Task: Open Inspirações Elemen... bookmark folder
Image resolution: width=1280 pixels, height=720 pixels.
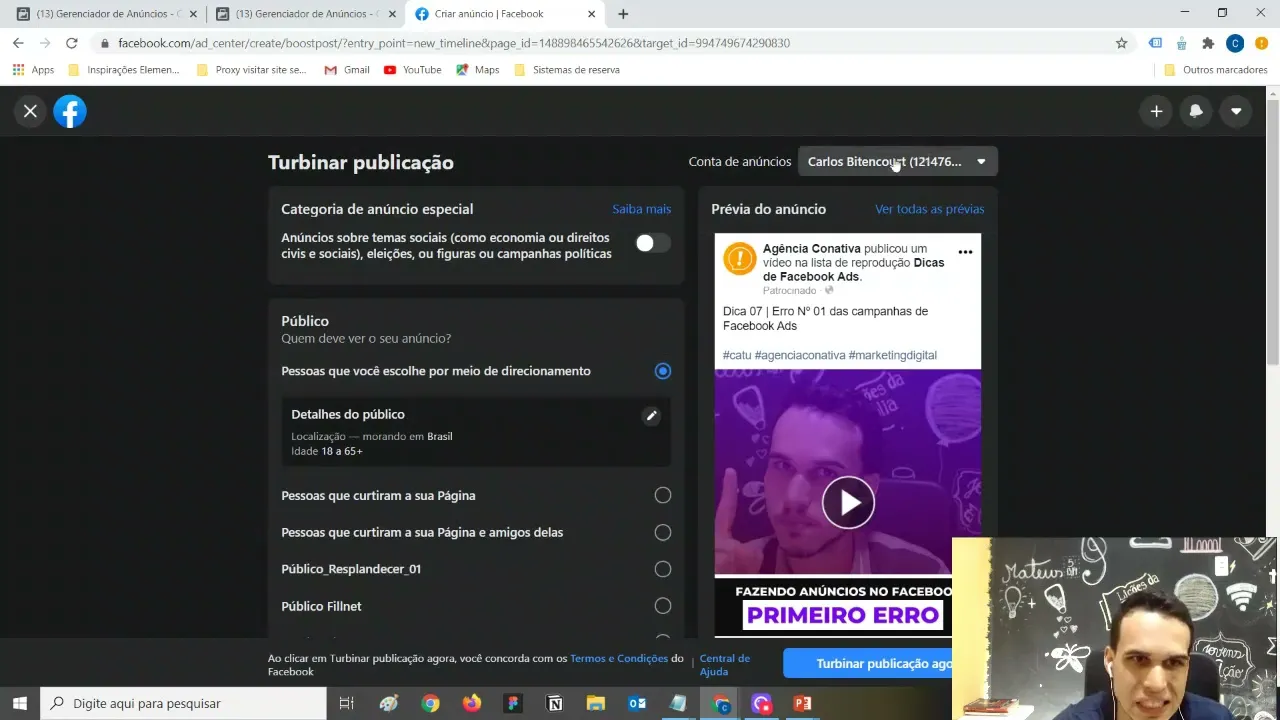Action: pyautogui.click(x=123, y=70)
